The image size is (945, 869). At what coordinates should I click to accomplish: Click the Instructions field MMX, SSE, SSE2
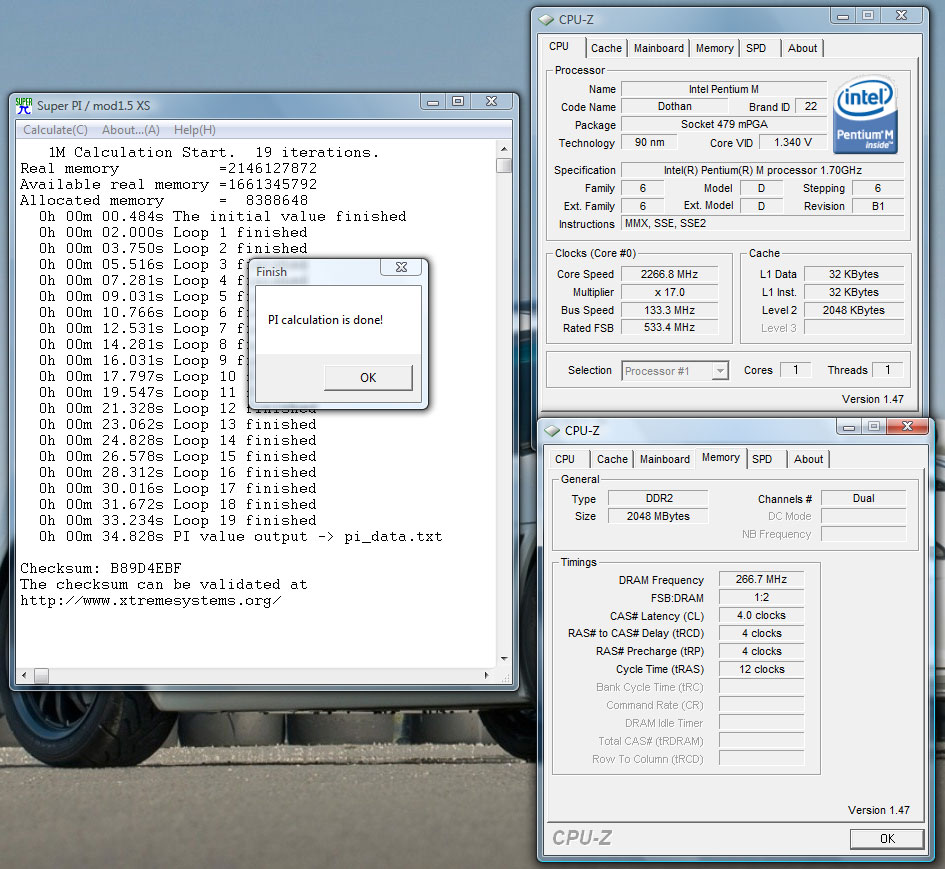tap(762, 224)
